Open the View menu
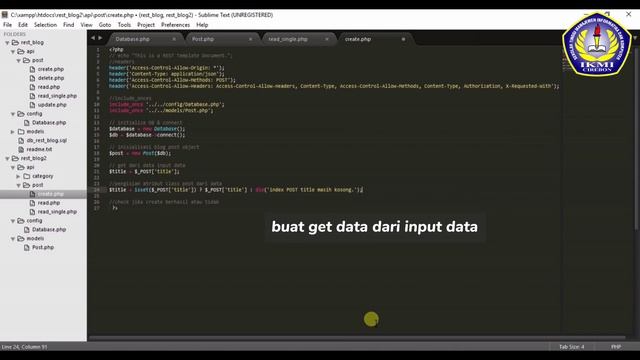The width and height of the screenshot is (640, 360). (87, 25)
